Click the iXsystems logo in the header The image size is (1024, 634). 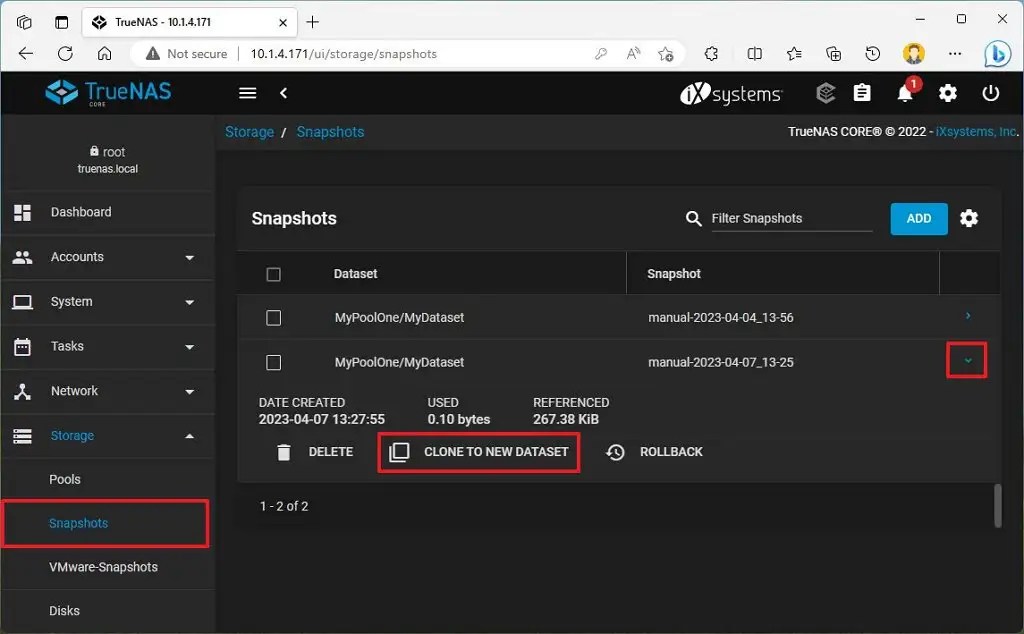pos(728,93)
